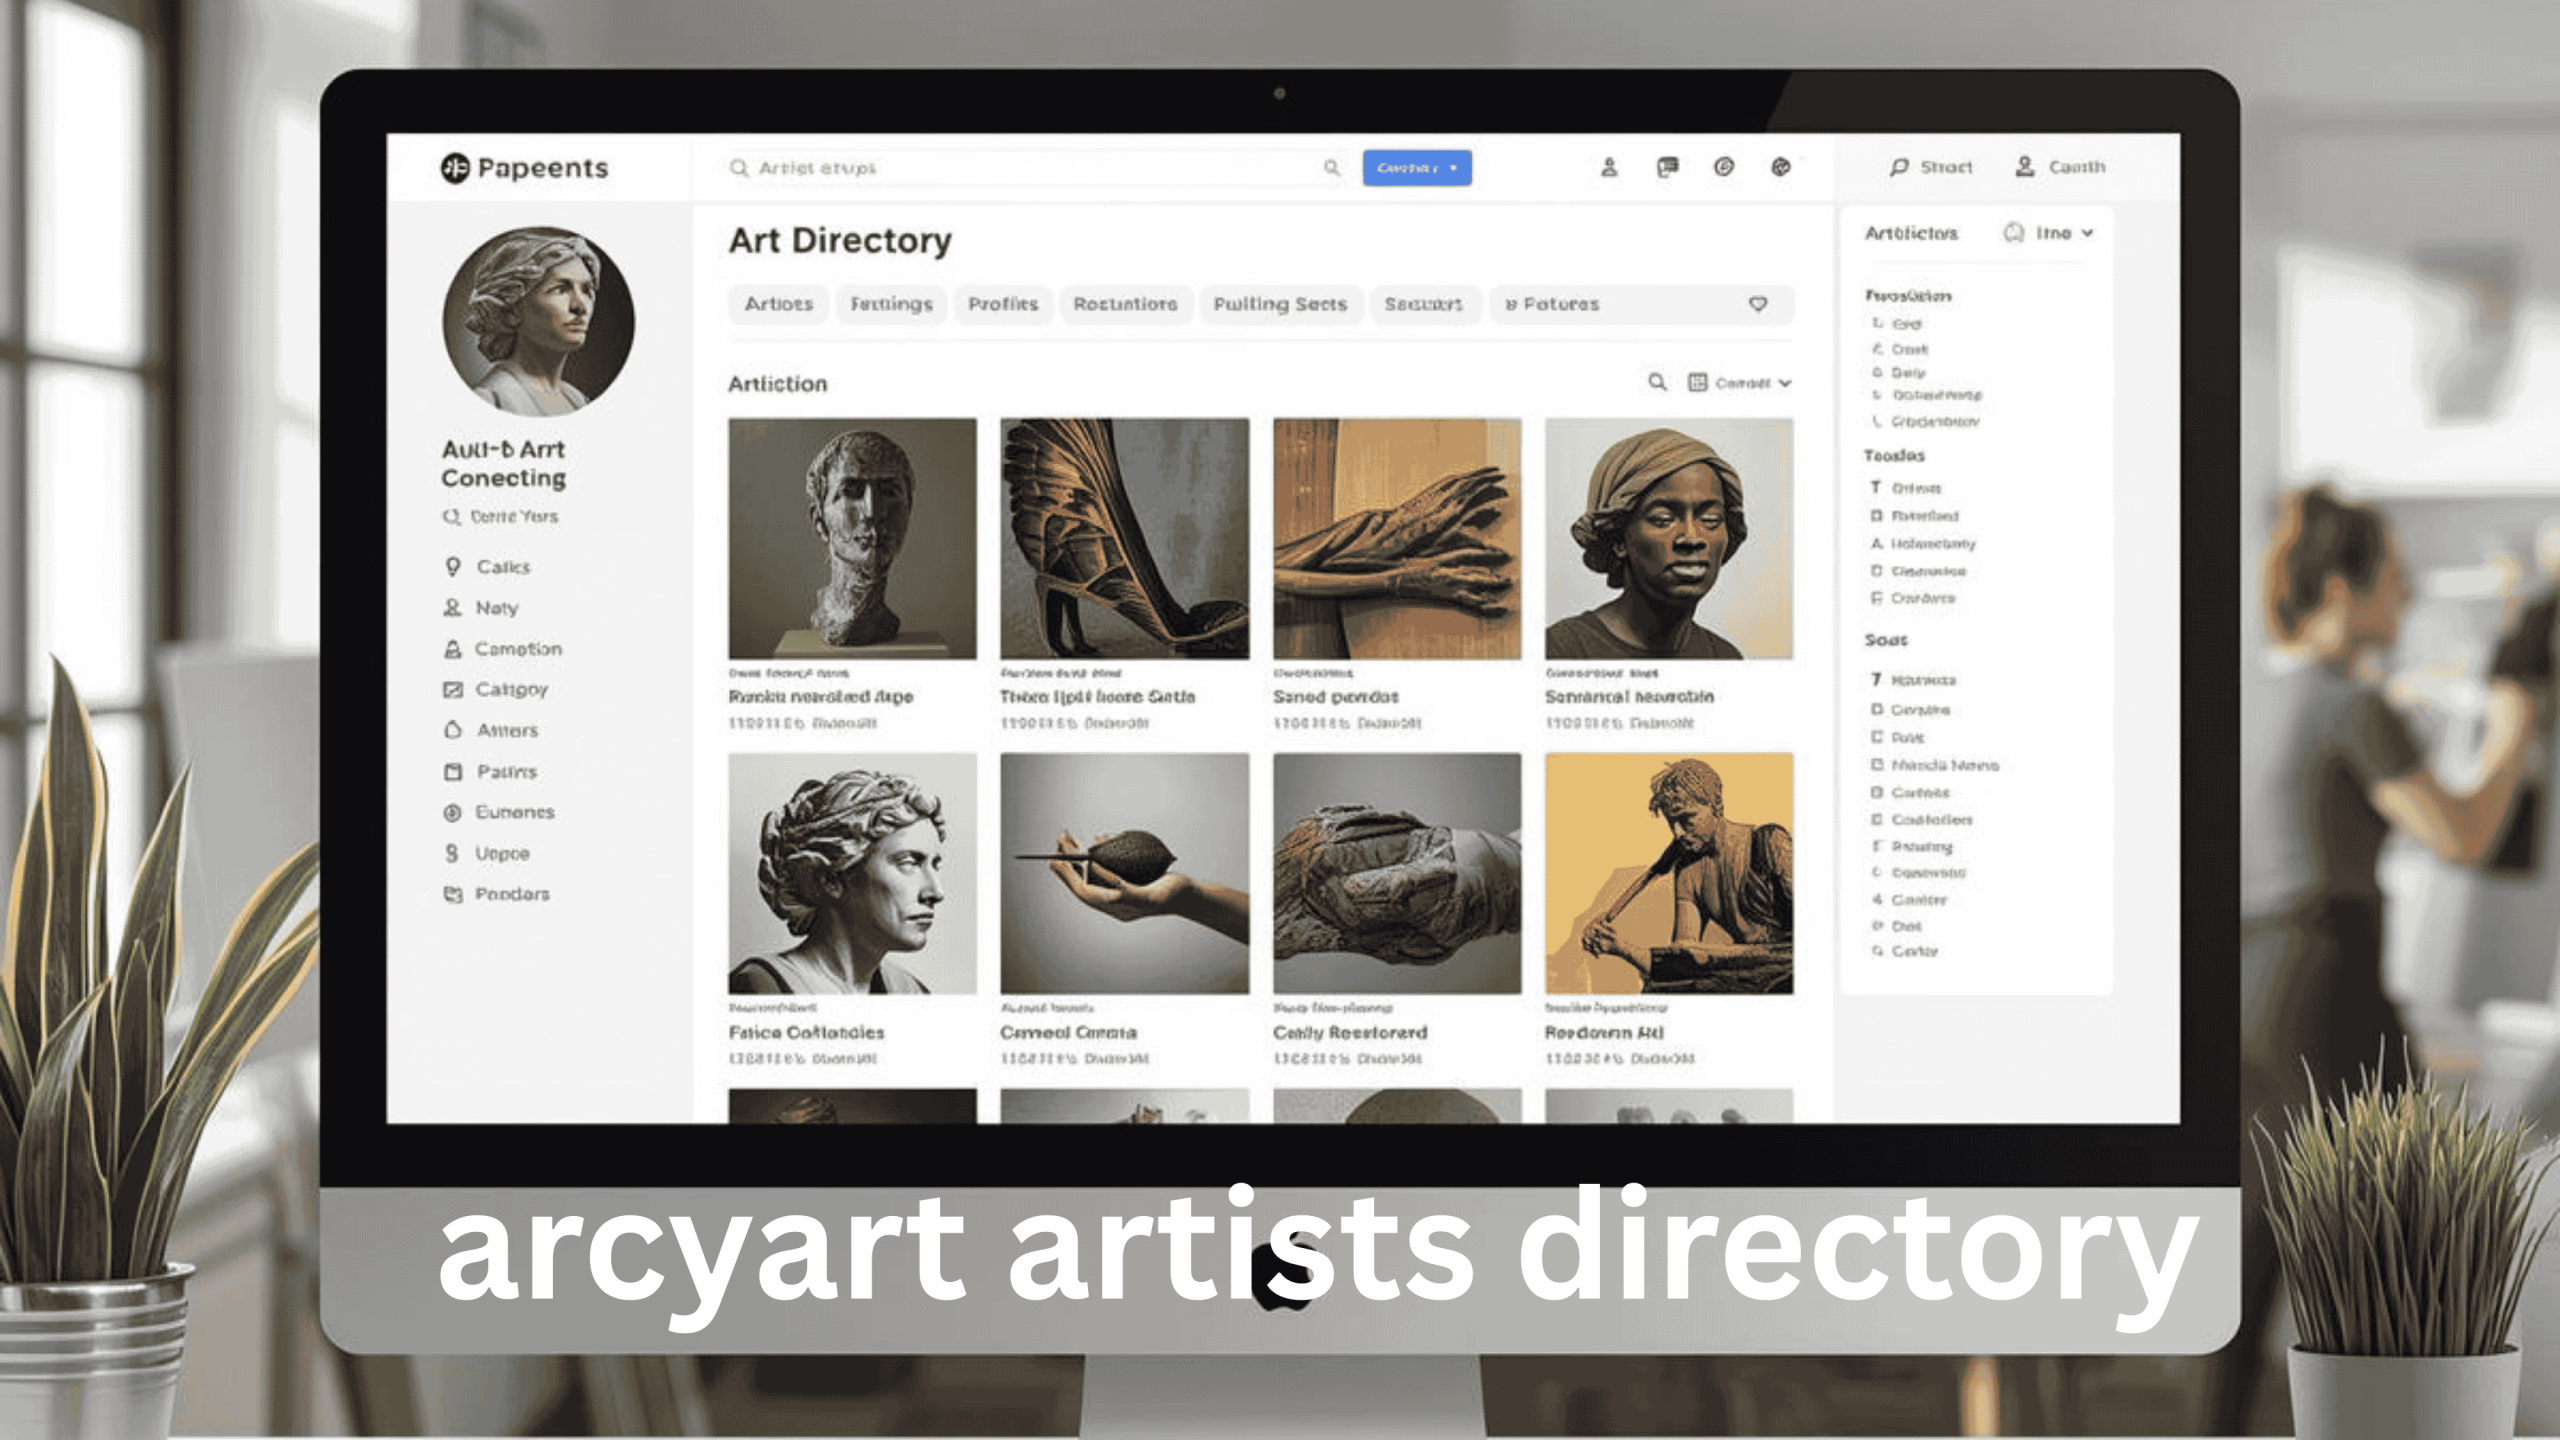Open the chat message icon in the top bar
This screenshot has height=1440, width=2560.
pos(1666,168)
